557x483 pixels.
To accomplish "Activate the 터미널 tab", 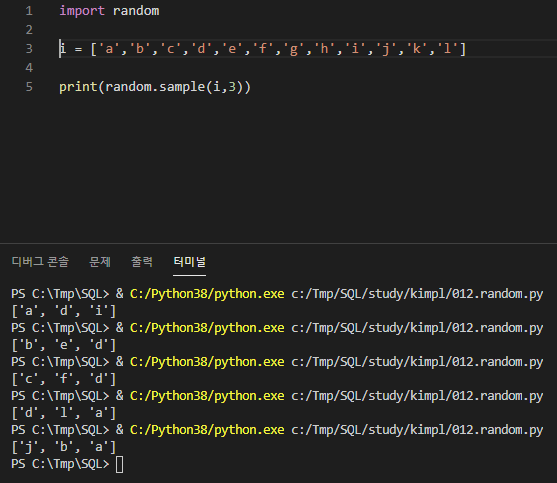I will click(189, 262).
